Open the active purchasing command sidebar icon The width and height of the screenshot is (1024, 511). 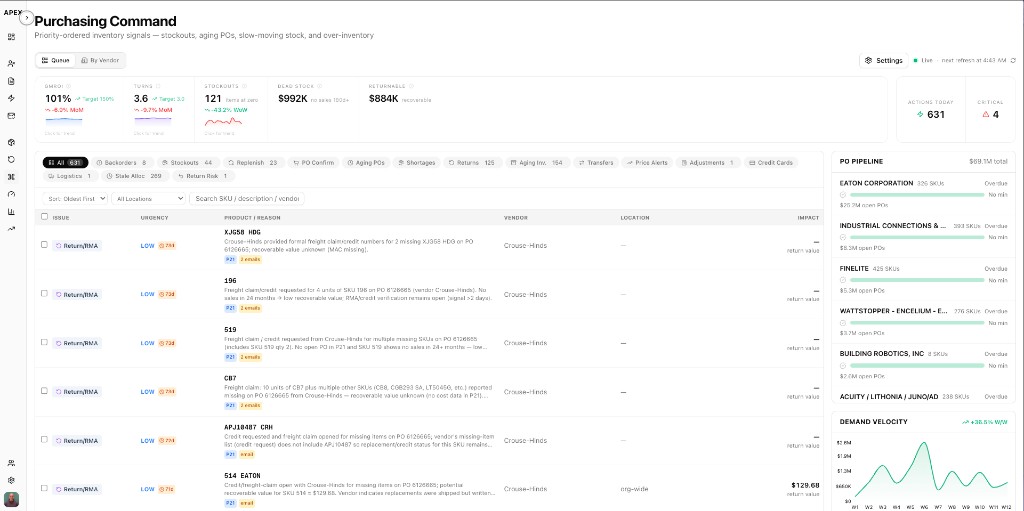coord(11,176)
